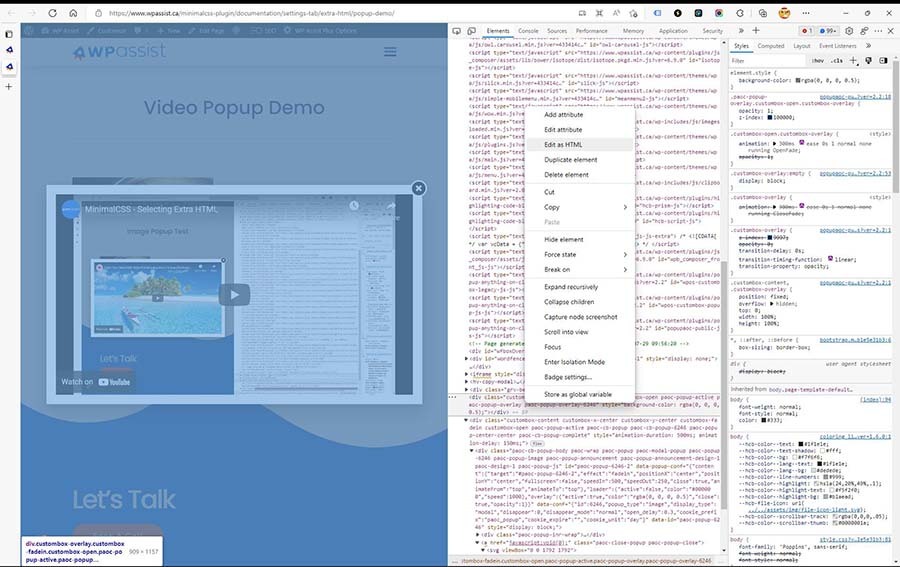Open the Computed styles tab
900x567 pixels.
coord(770,46)
